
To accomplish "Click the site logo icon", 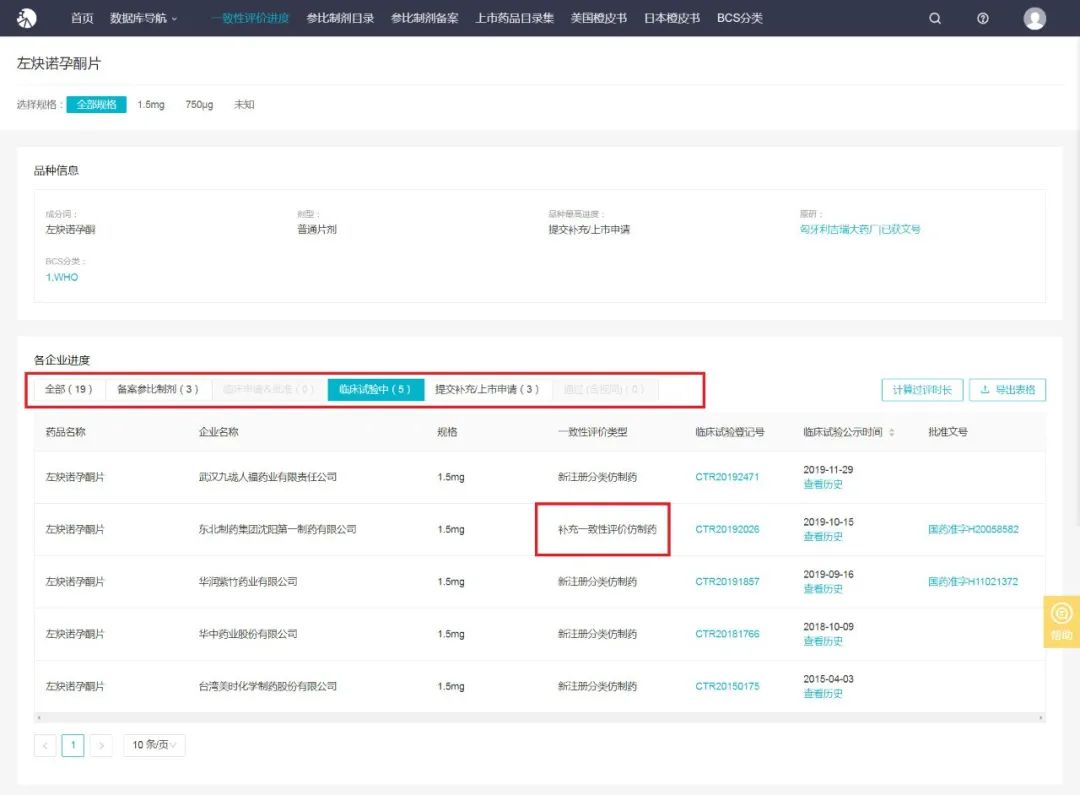I will click(x=26, y=18).
